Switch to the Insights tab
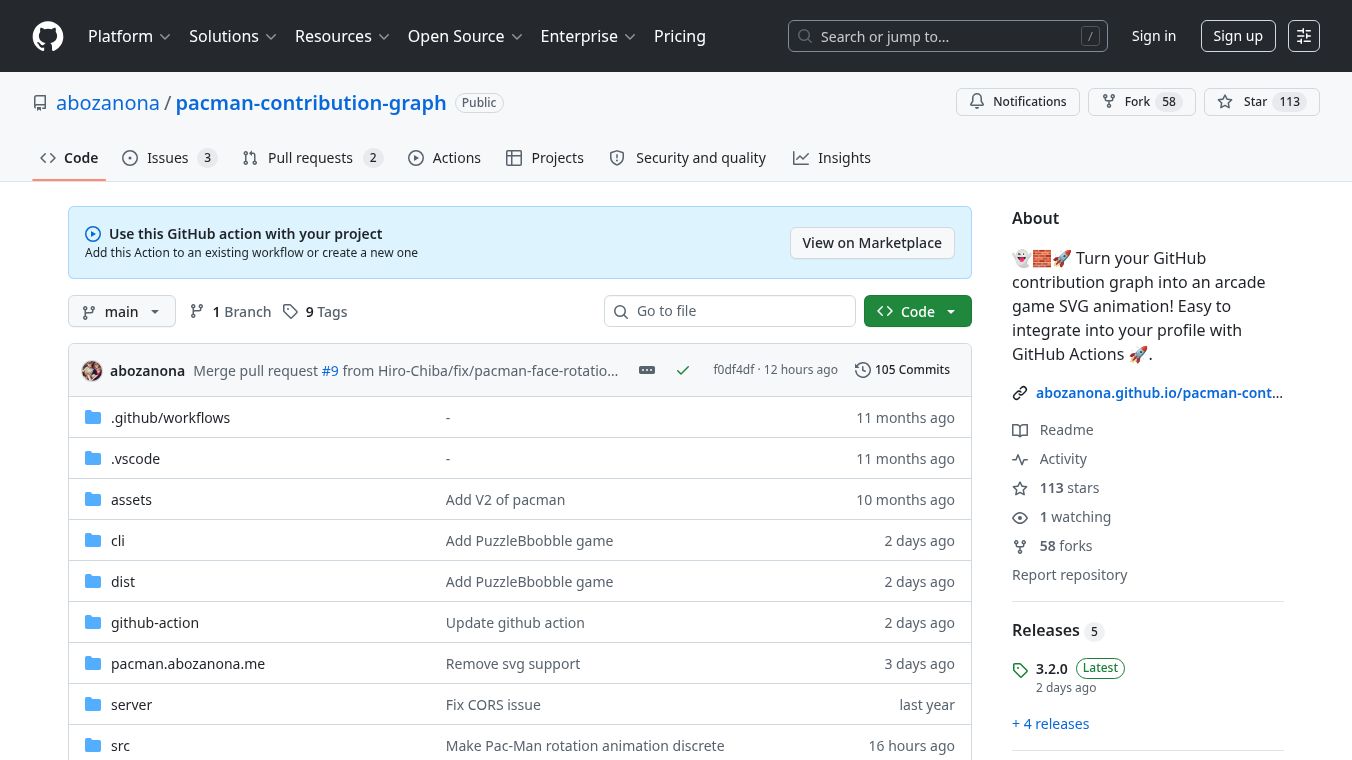 832,158
